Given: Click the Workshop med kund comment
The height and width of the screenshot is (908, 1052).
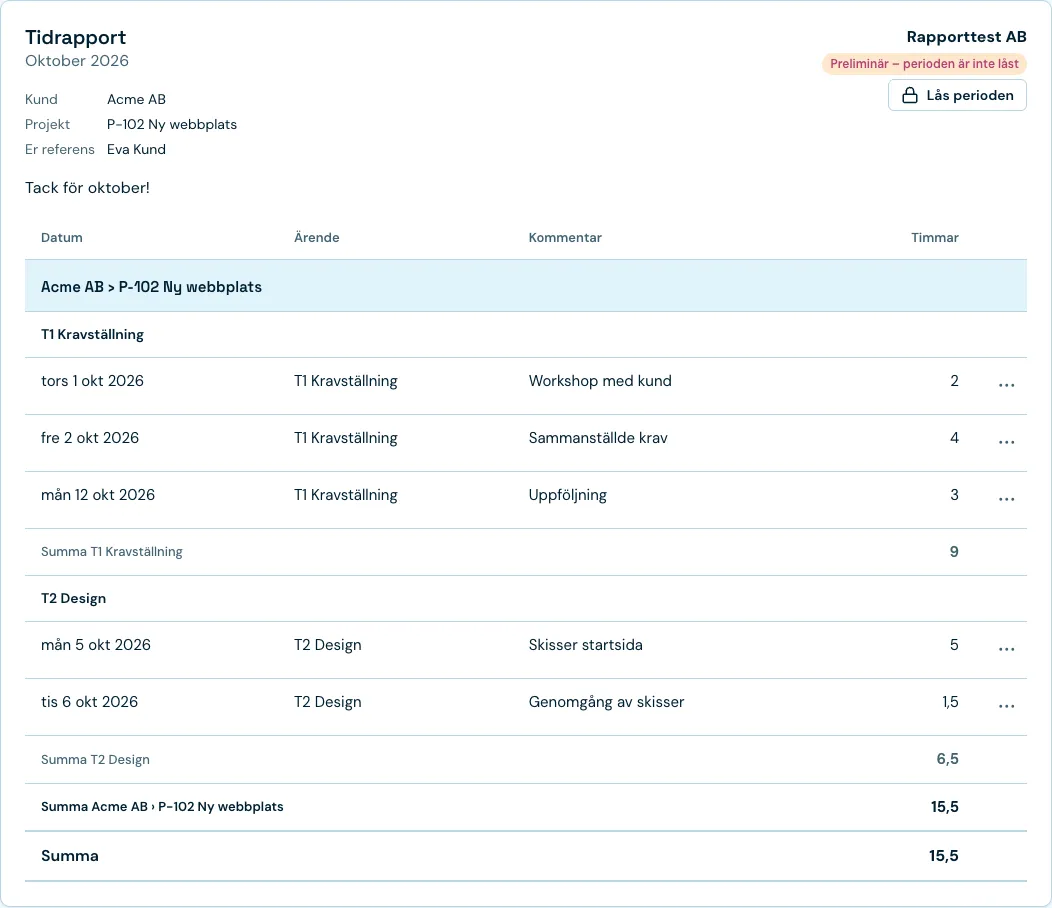Looking at the screenshot, I should tap(600, 381).
